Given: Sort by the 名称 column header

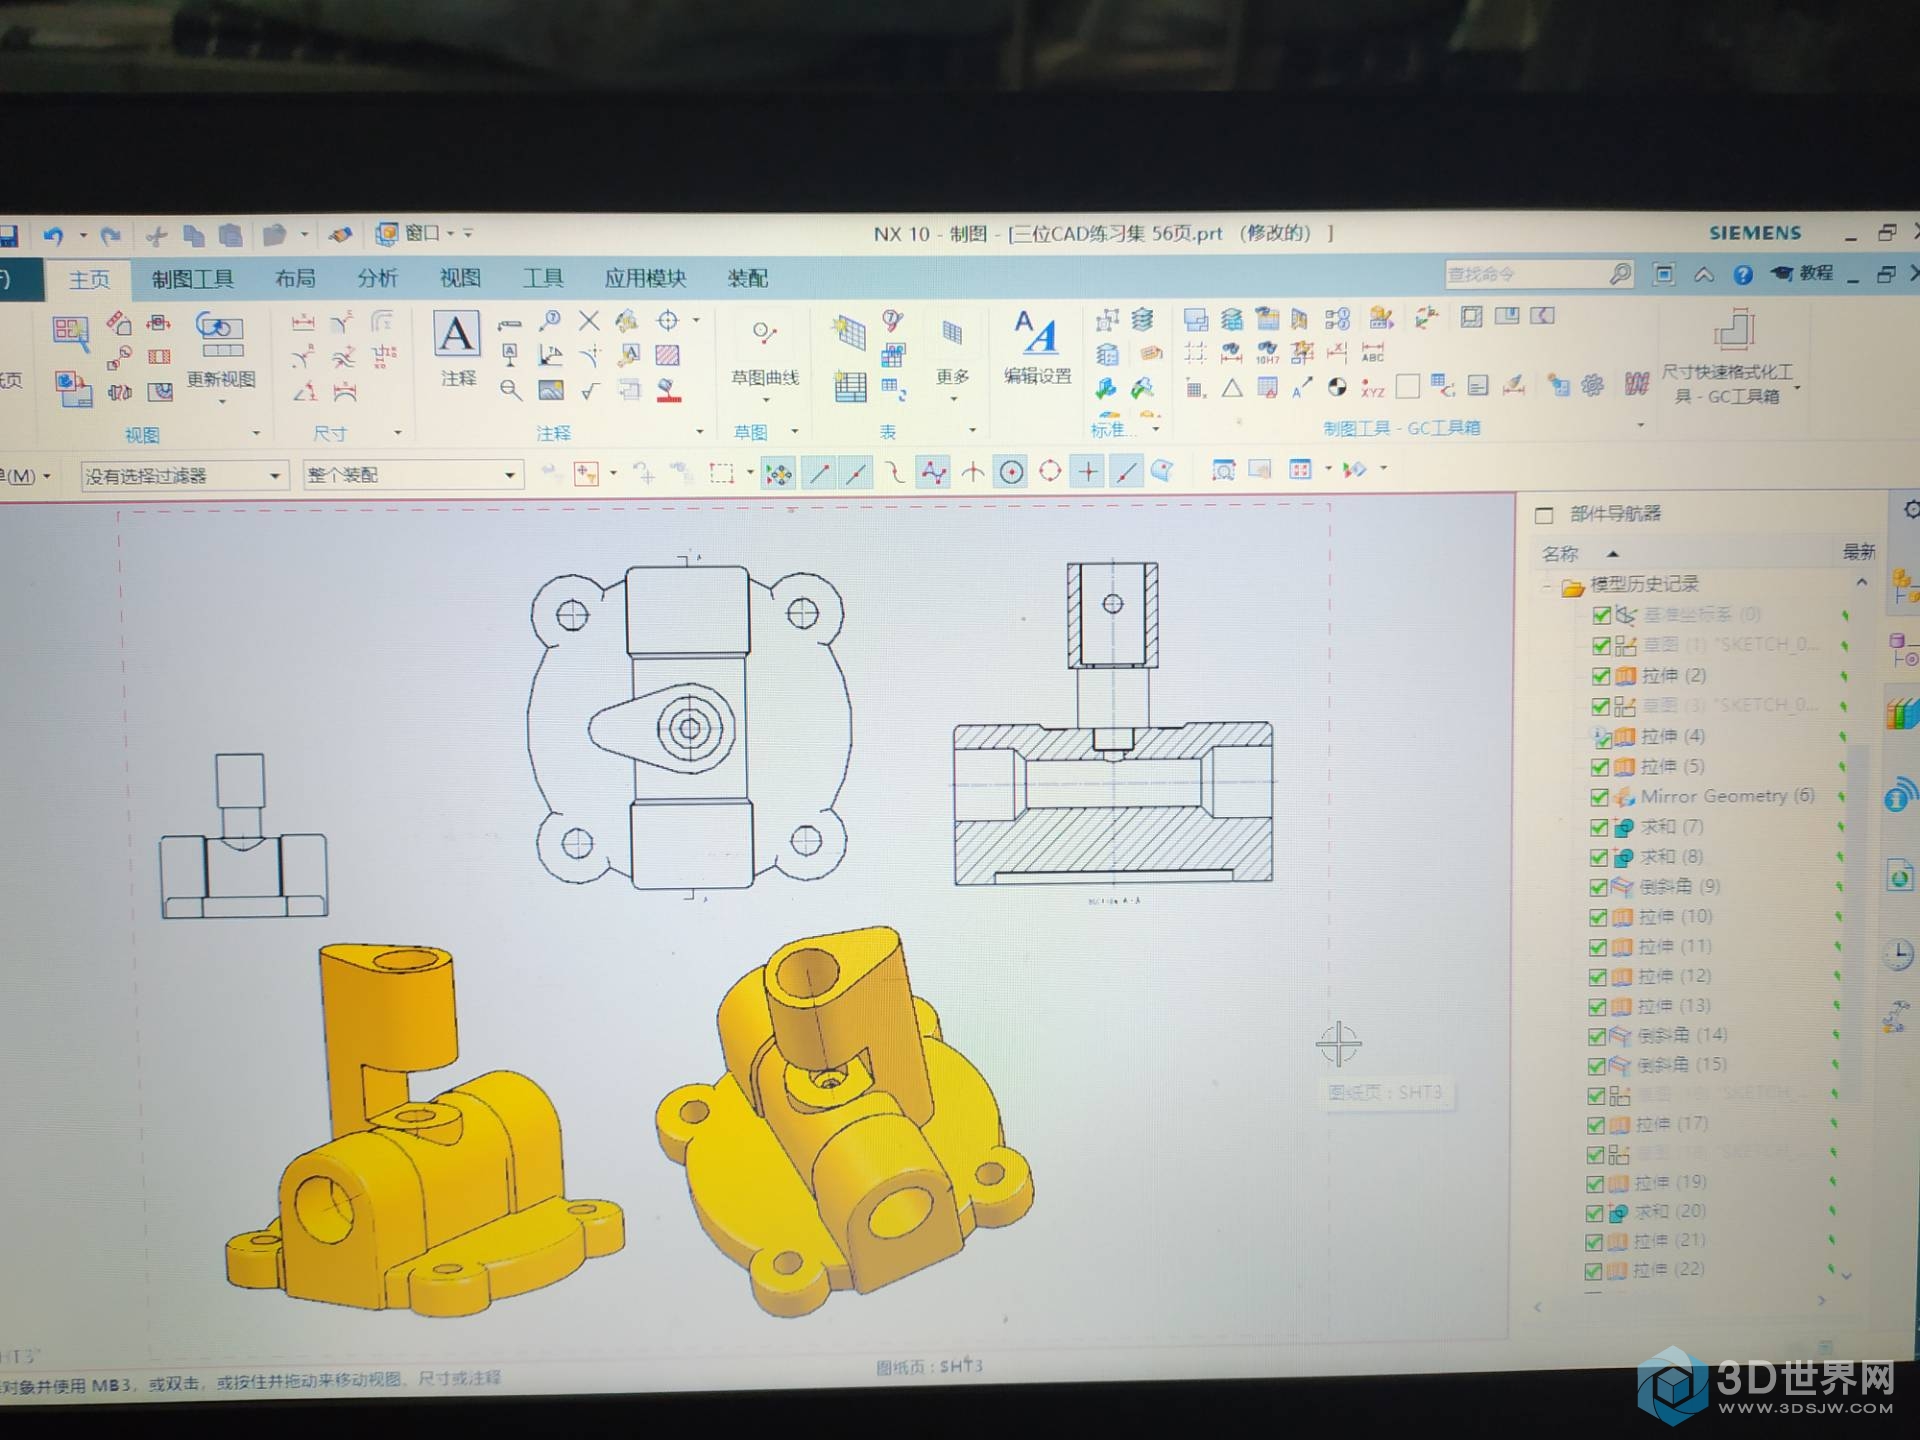Looking at the screenshot, I should tap(1561, 554).
